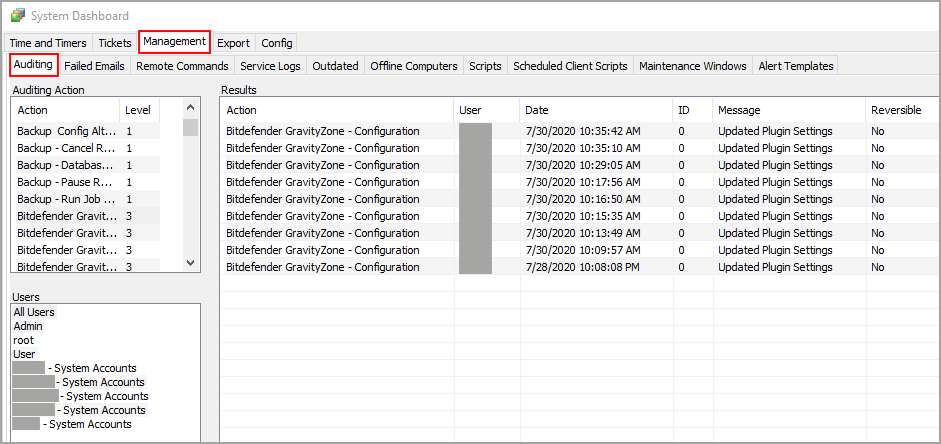
Task: Open the Time and Timers tab
Action: [x=47, y=43]
